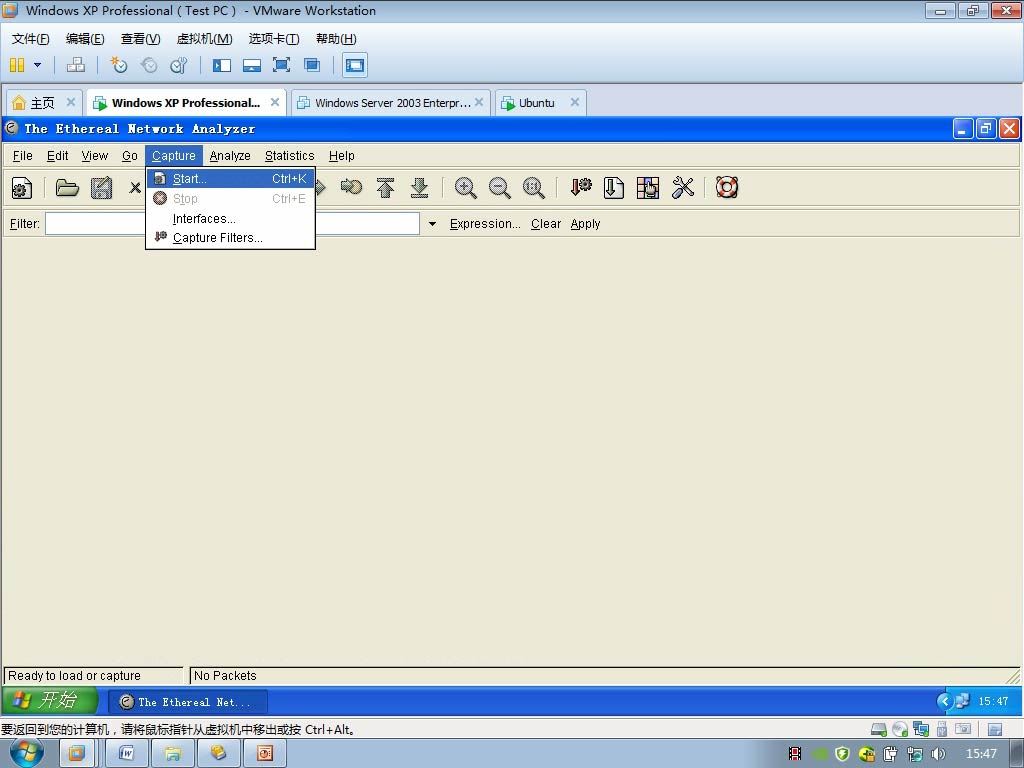Click VMware CD/DVD drive status icon

click(900, 729)
